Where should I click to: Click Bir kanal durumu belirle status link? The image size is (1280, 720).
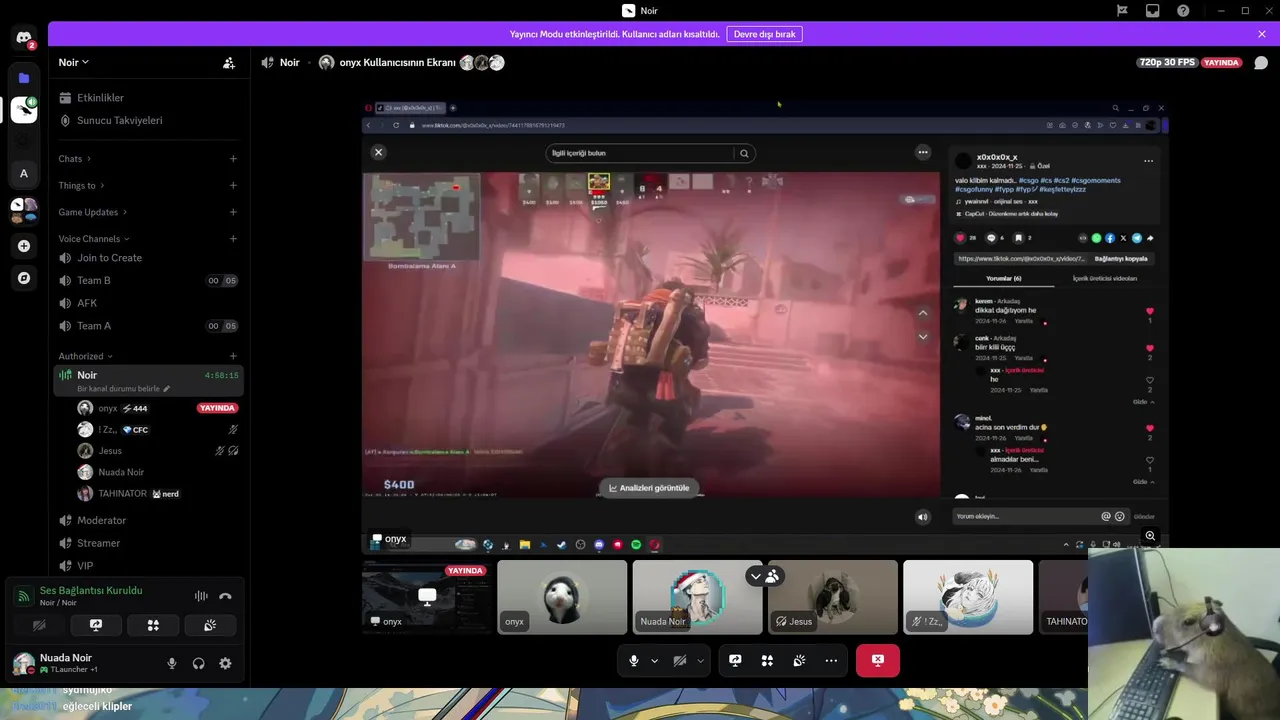tap(124, 389)
